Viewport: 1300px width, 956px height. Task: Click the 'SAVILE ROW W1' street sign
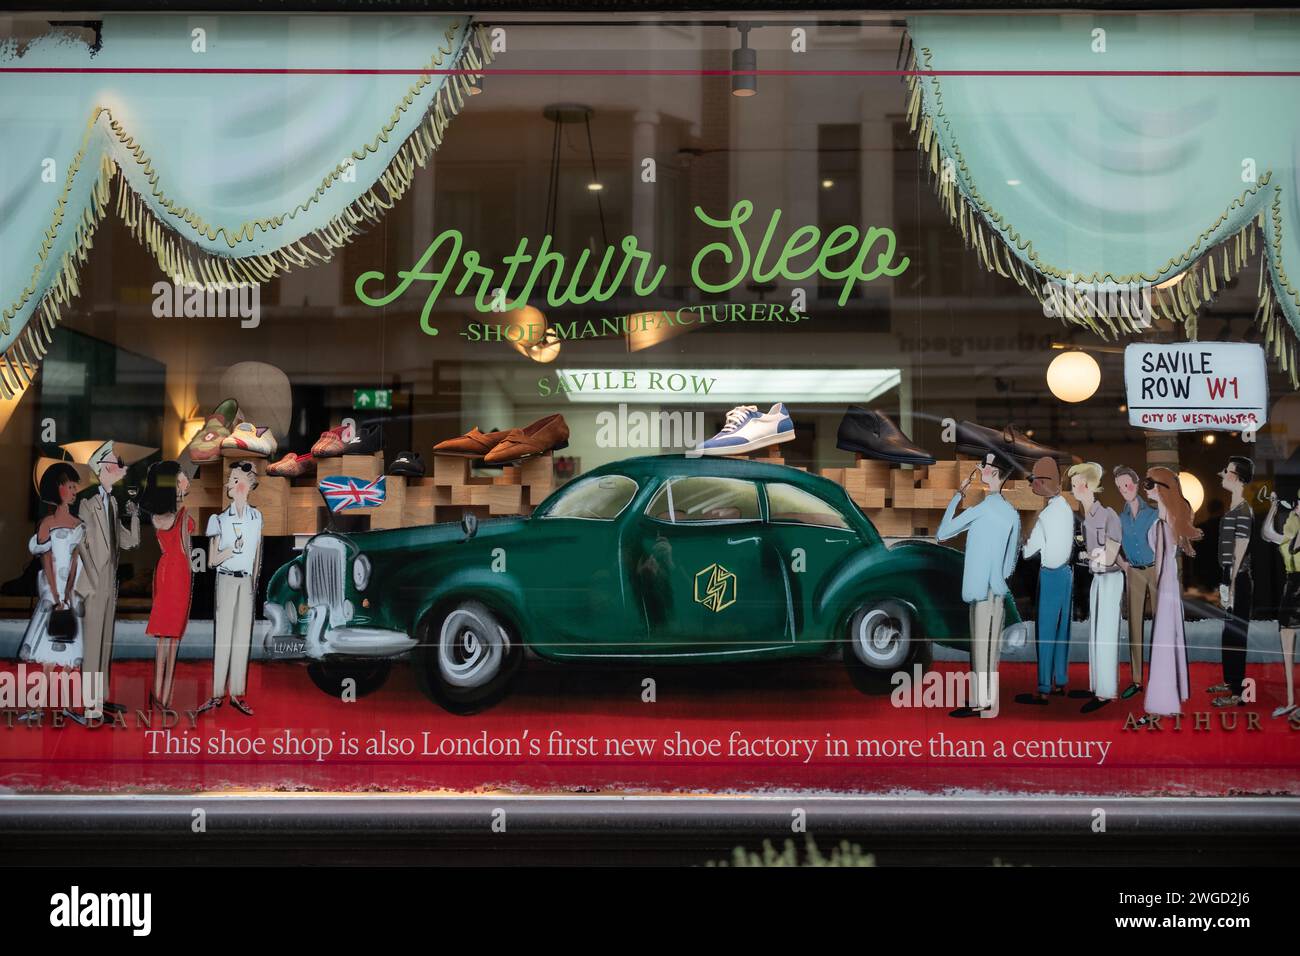point(1196,388)
